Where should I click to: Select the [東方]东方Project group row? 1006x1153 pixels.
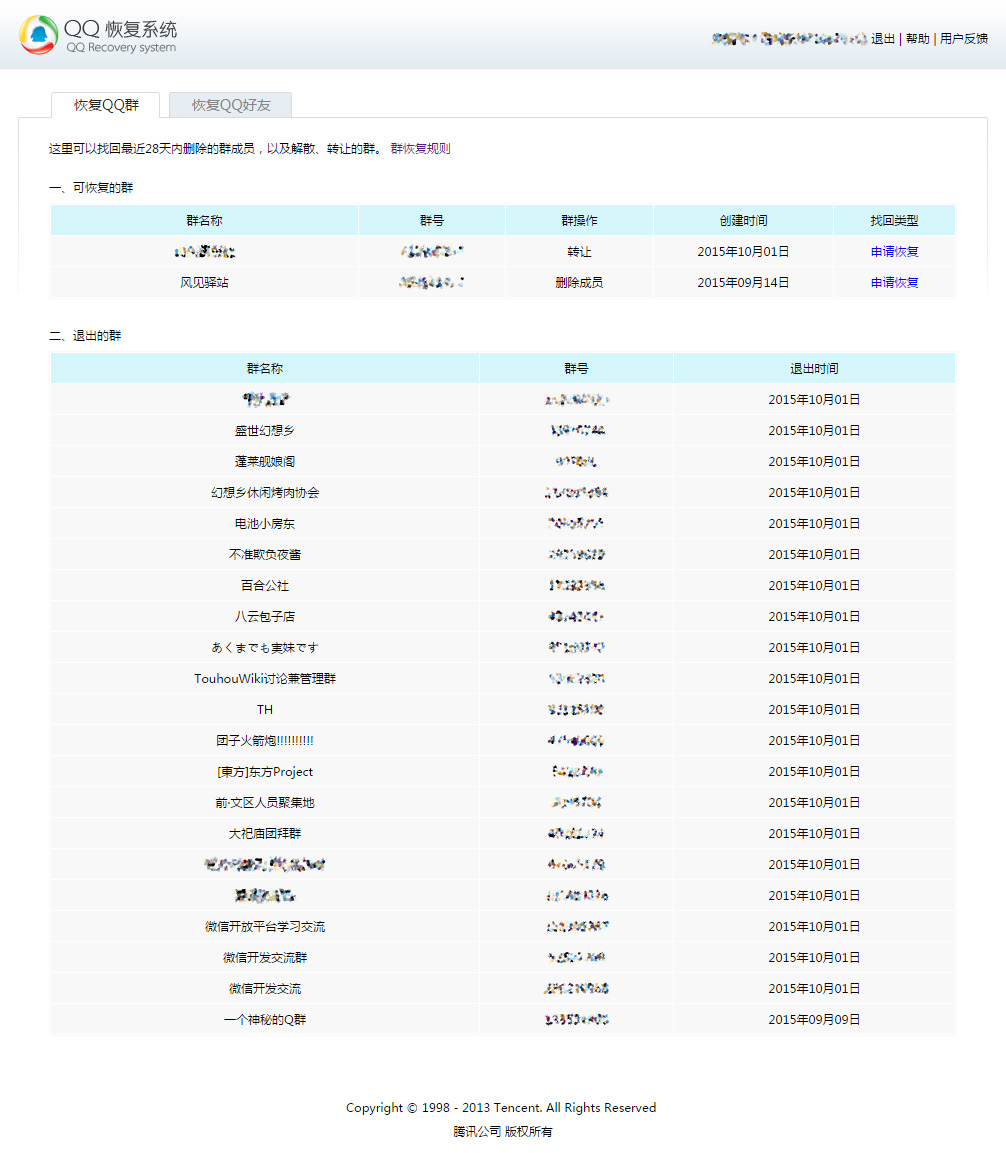click(503, 771)
